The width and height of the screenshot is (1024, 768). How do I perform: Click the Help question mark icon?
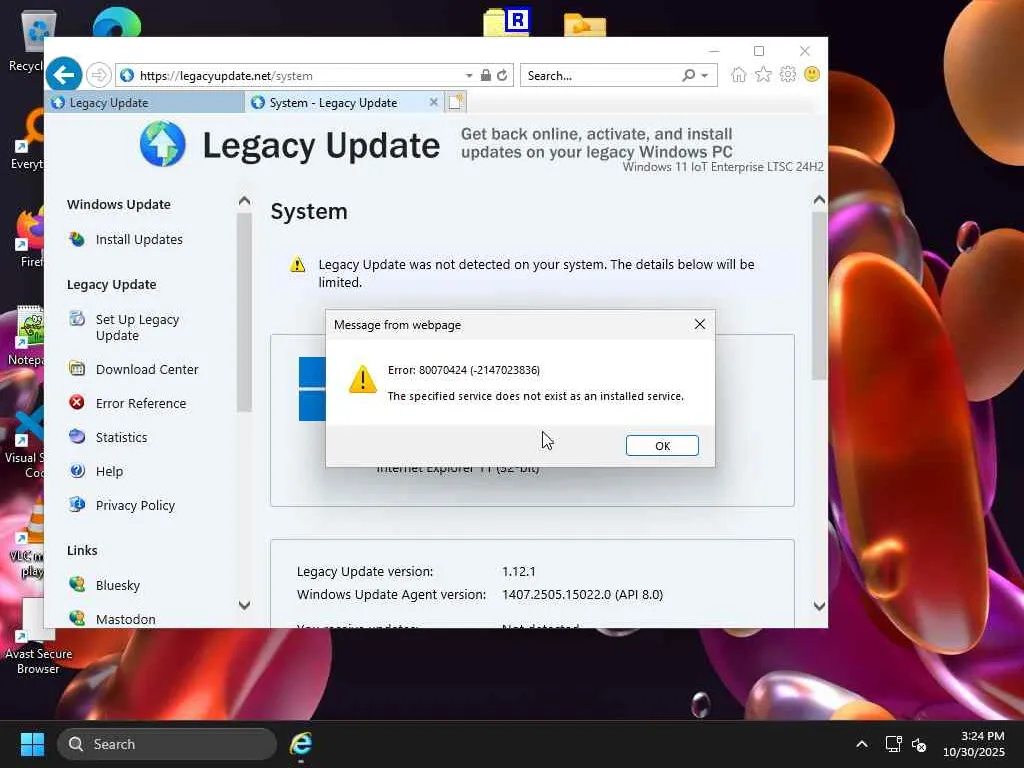tap(77, 470)
